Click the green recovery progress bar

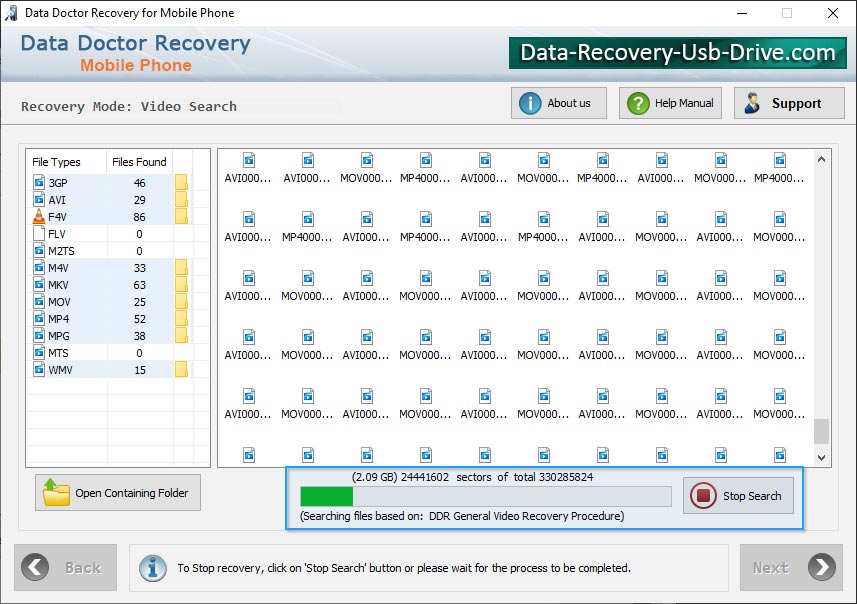click(325, 496)
